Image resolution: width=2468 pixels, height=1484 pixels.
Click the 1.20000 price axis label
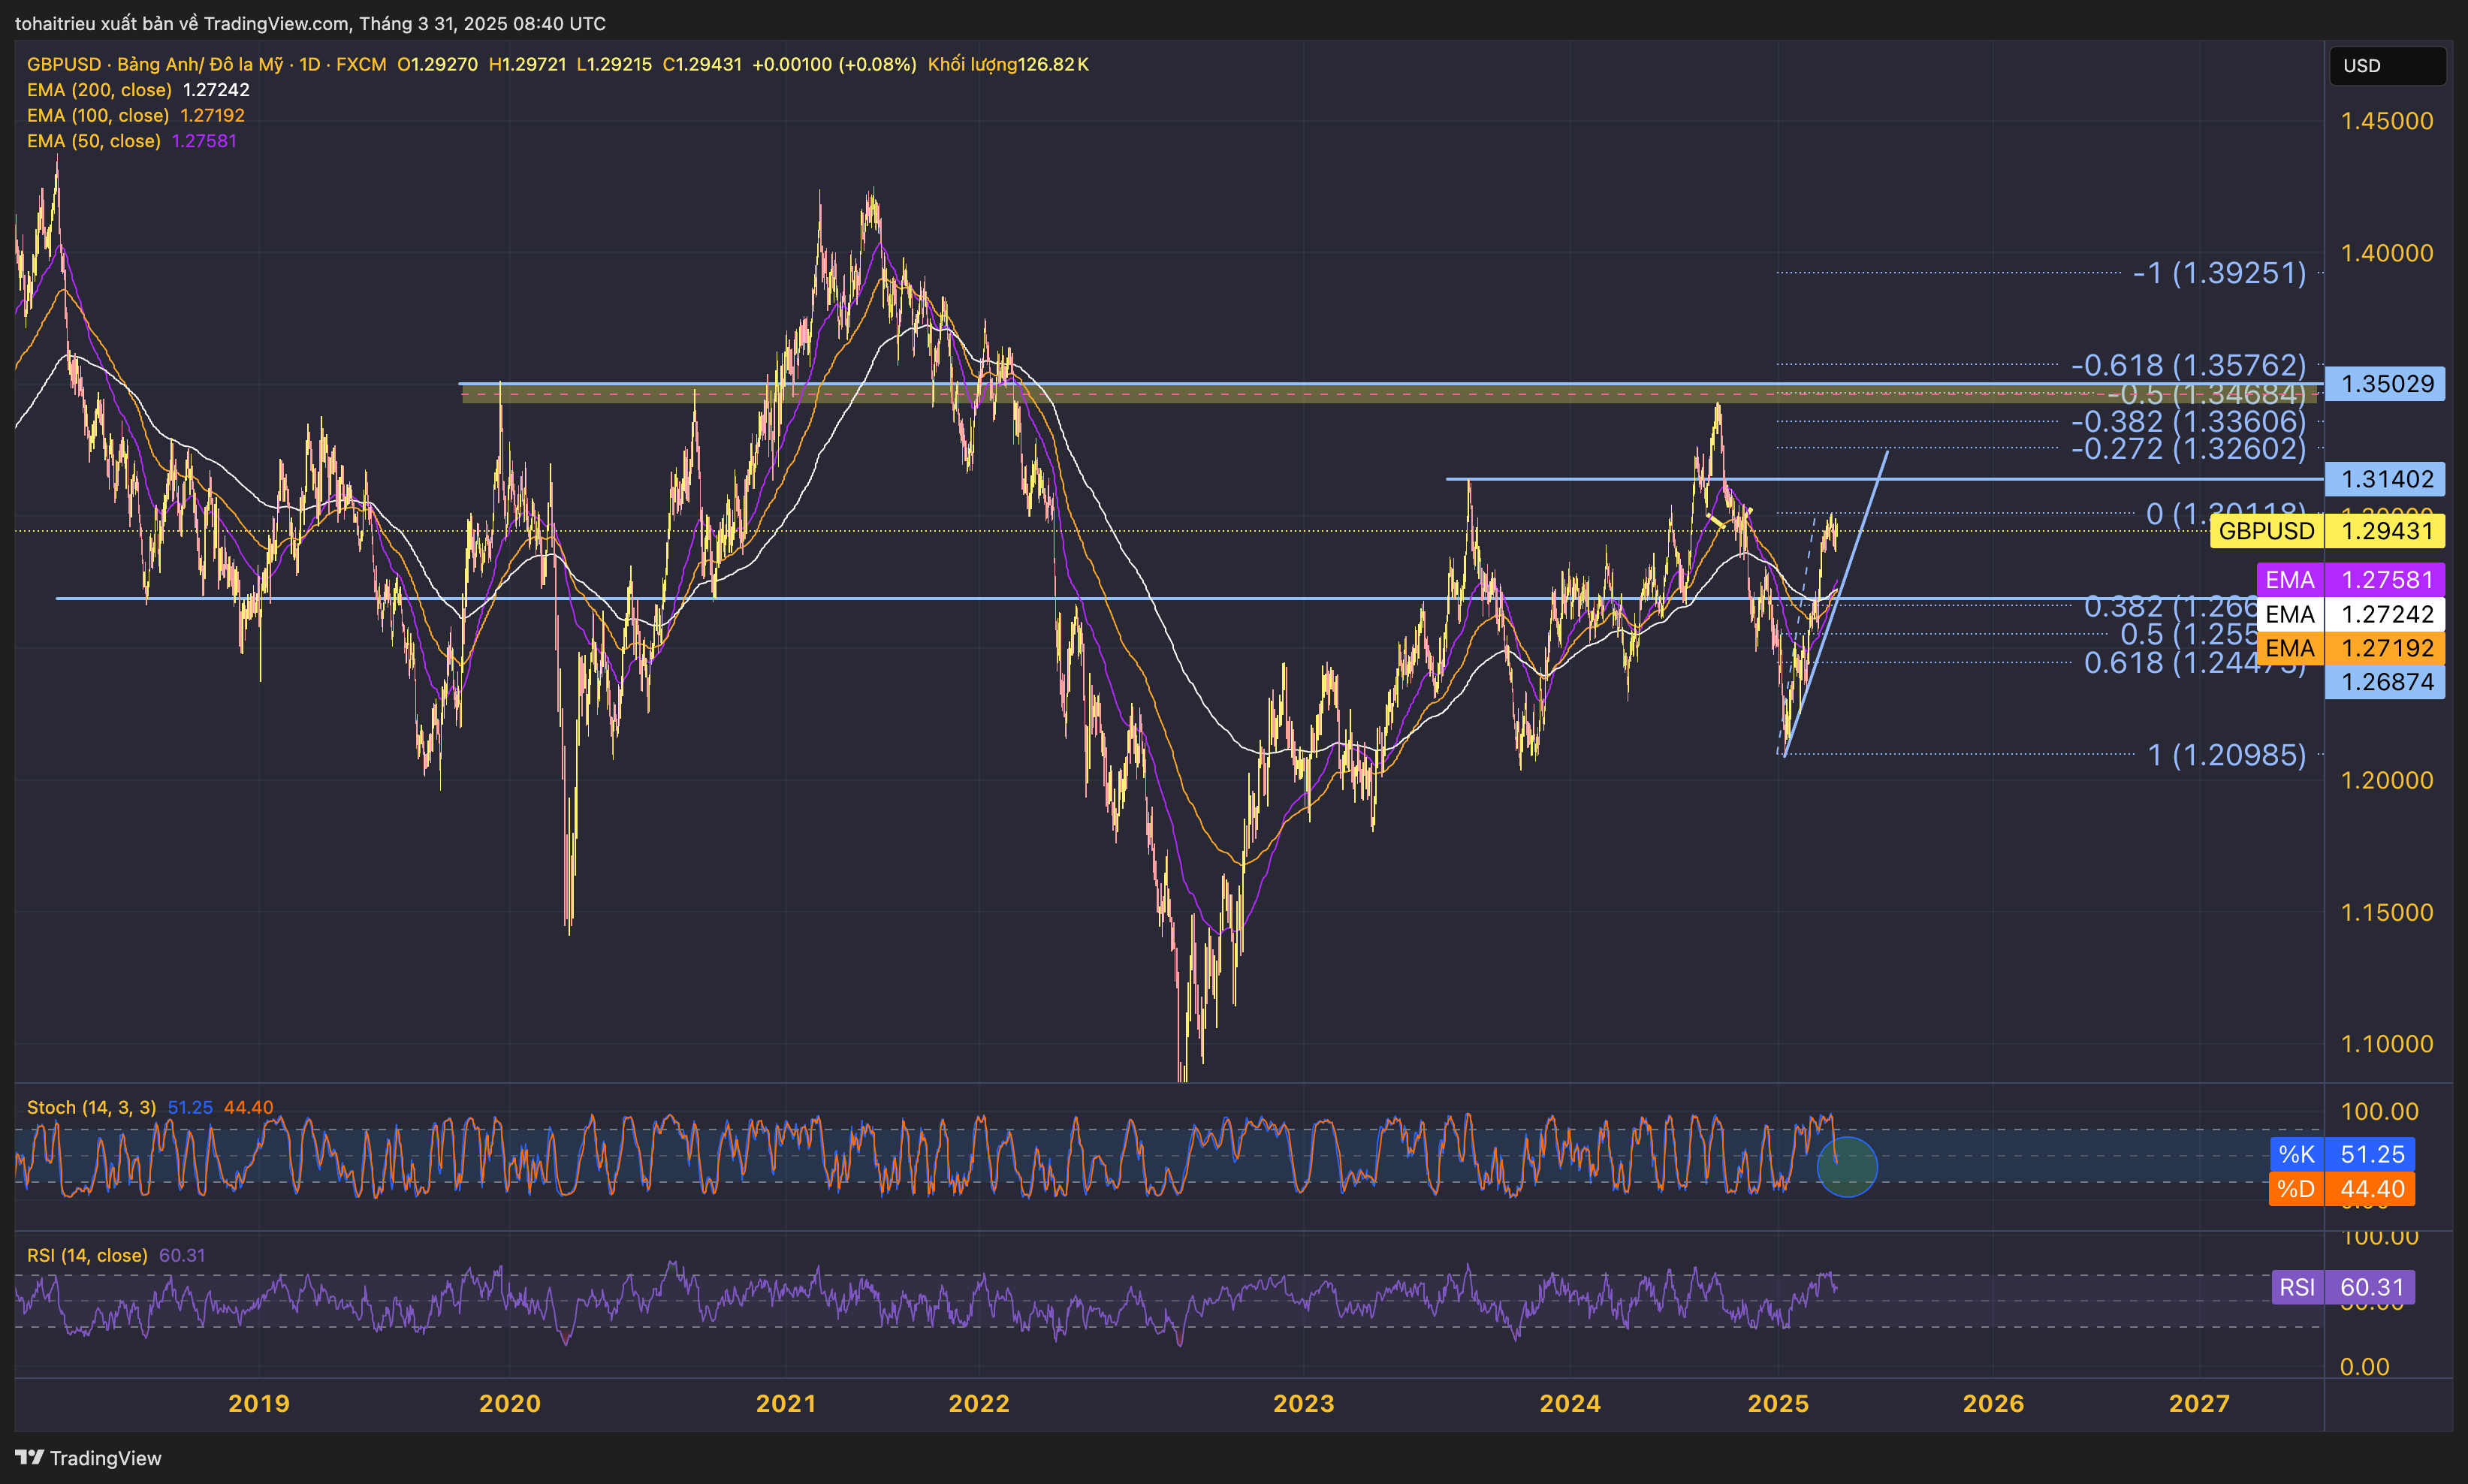[2387, 780]
